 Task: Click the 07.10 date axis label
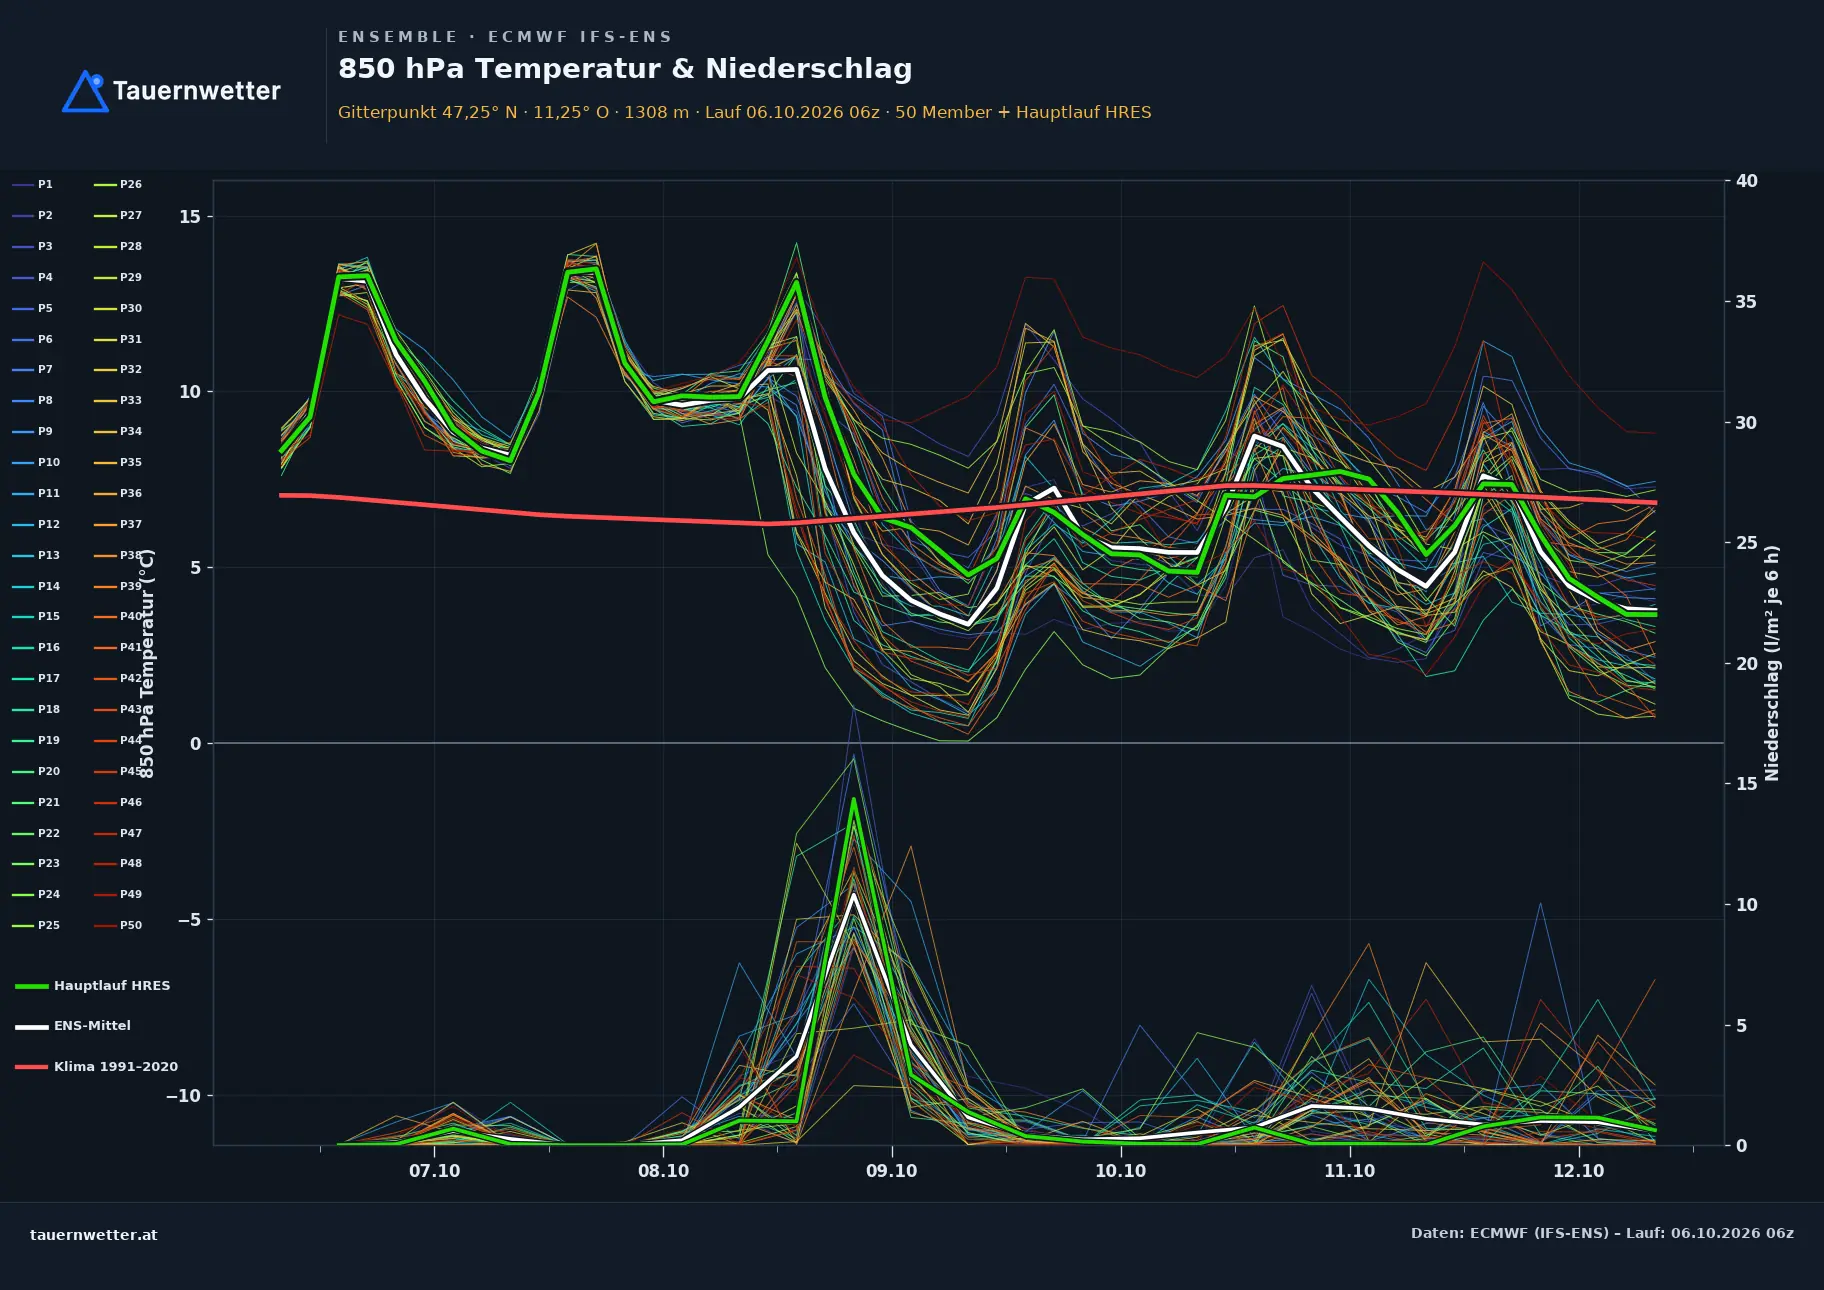(x=434, y=1171)
